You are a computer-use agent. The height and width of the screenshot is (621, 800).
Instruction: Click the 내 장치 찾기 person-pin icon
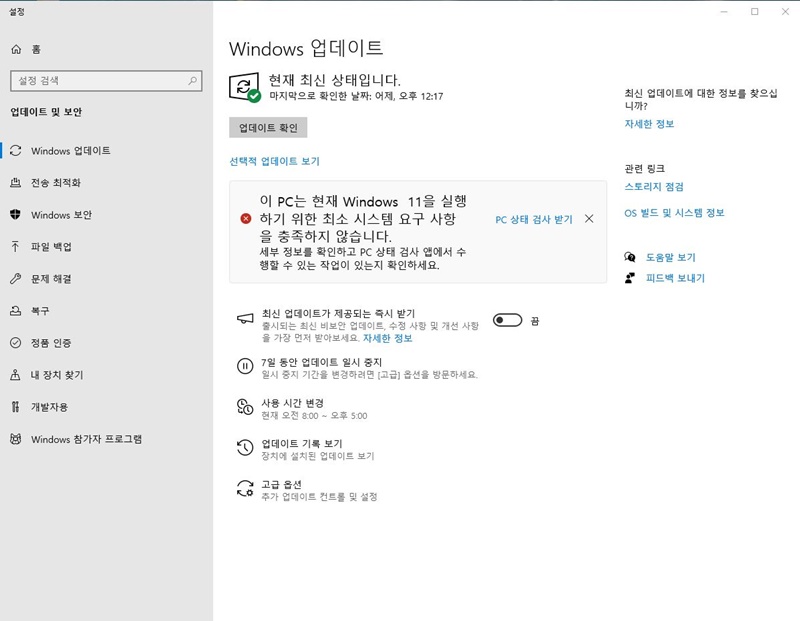(x=16, y=375)
